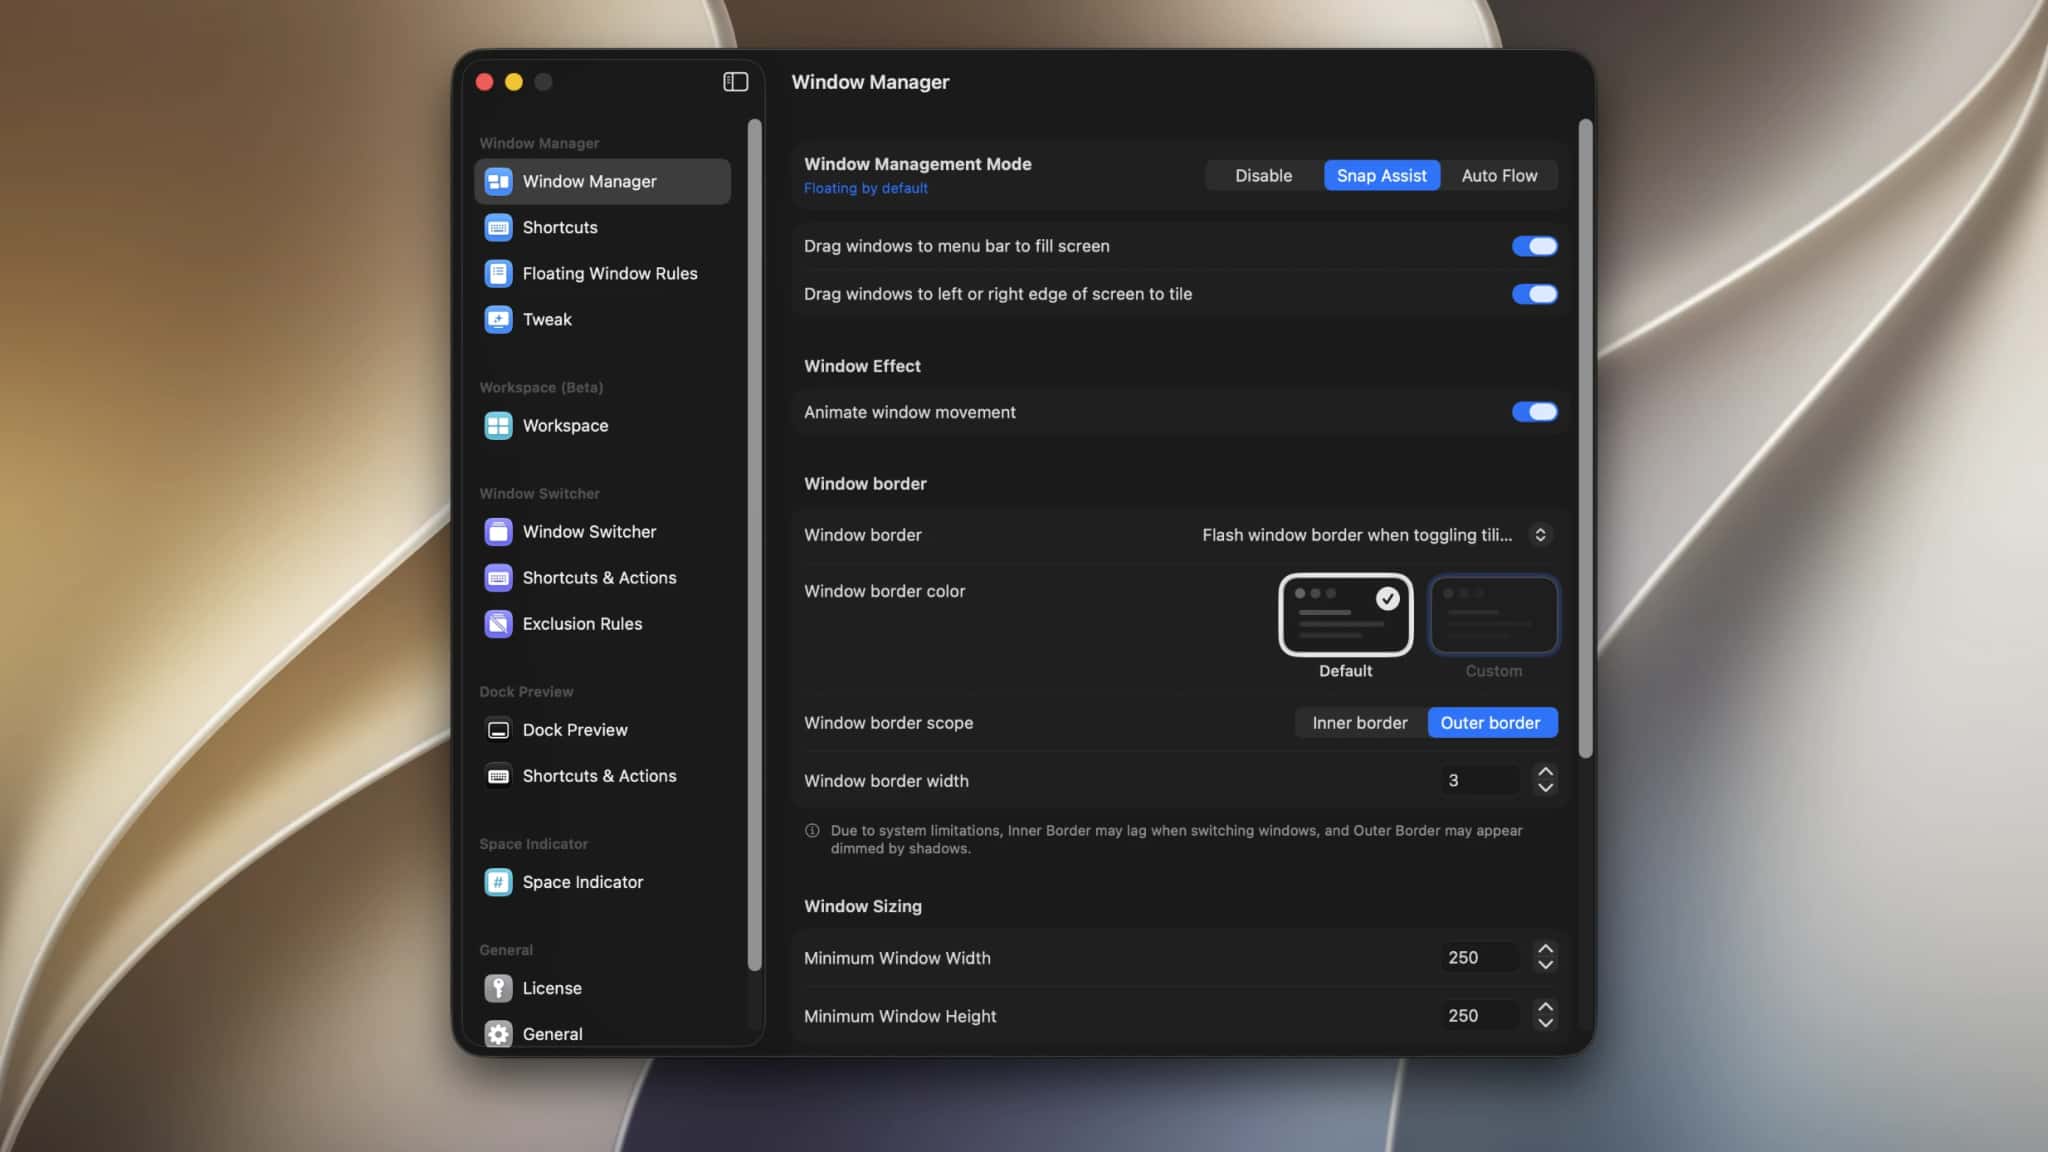Image resolution: width=2048 pixels, height=1152 pixels.
Task: Decrease Minimum Window Height with the down arrow
Action: [1545, 1023]
